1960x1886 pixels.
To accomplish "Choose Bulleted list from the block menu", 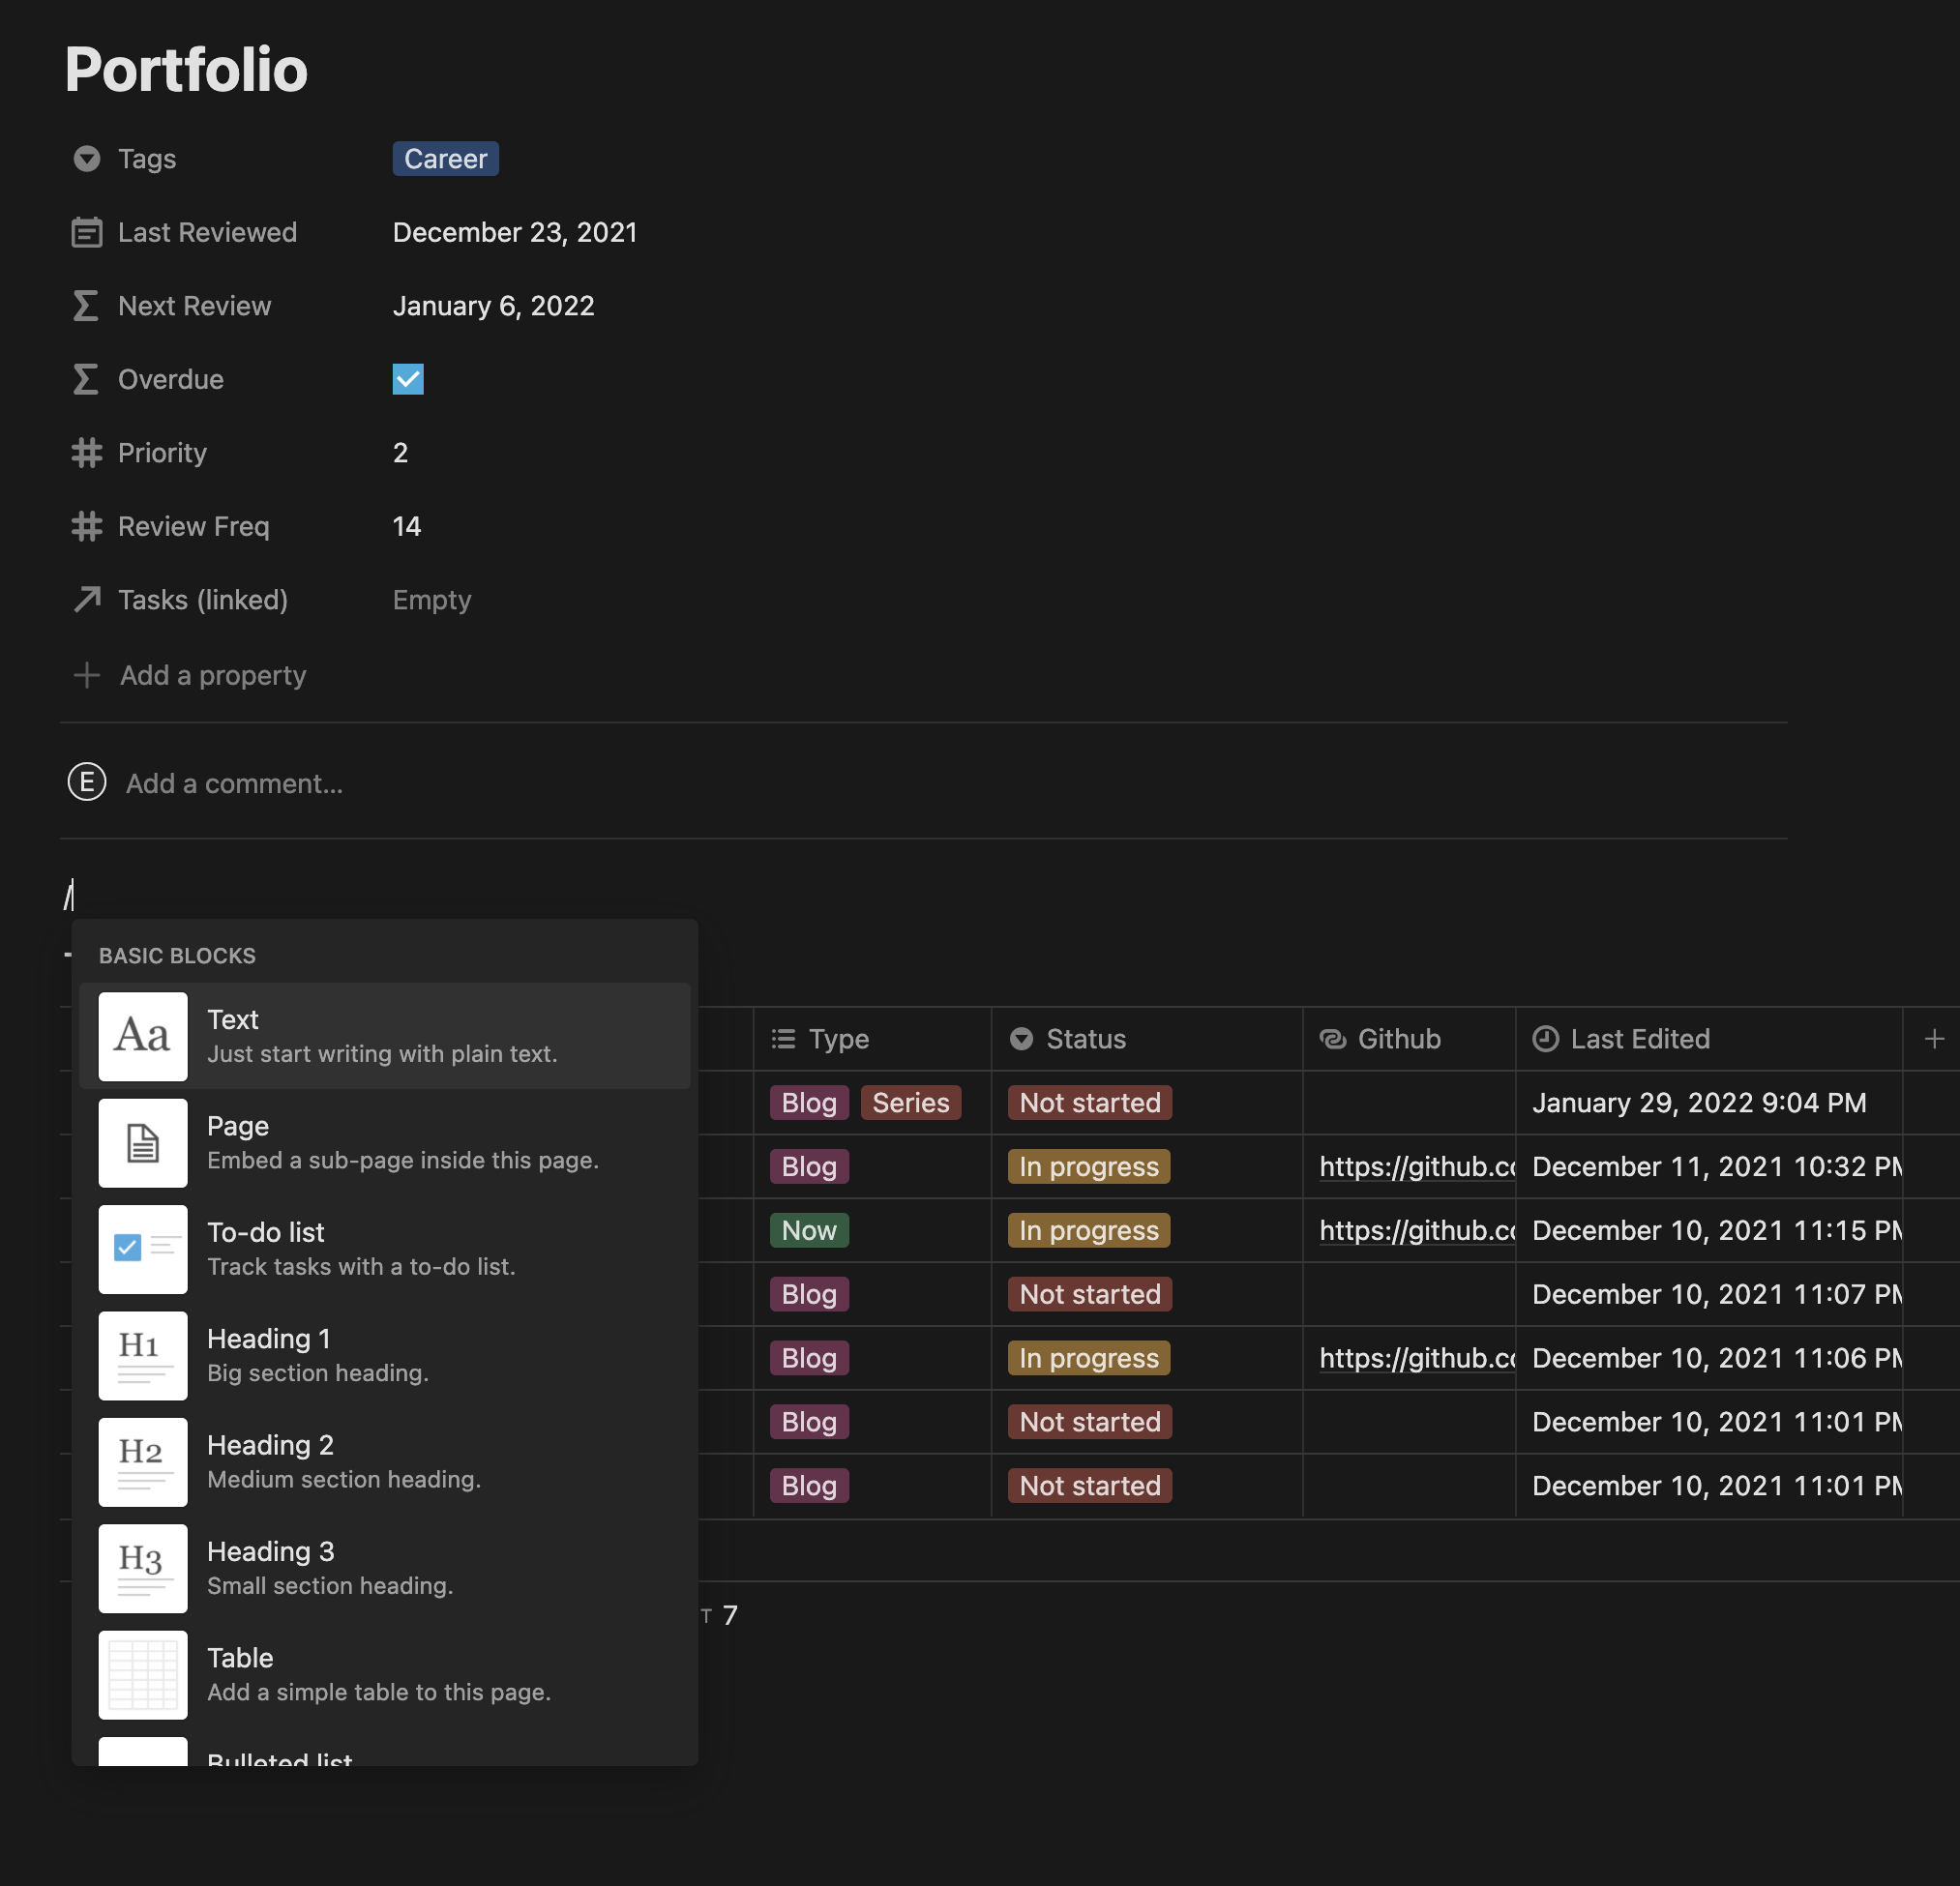I will (x=280, y=1757).
